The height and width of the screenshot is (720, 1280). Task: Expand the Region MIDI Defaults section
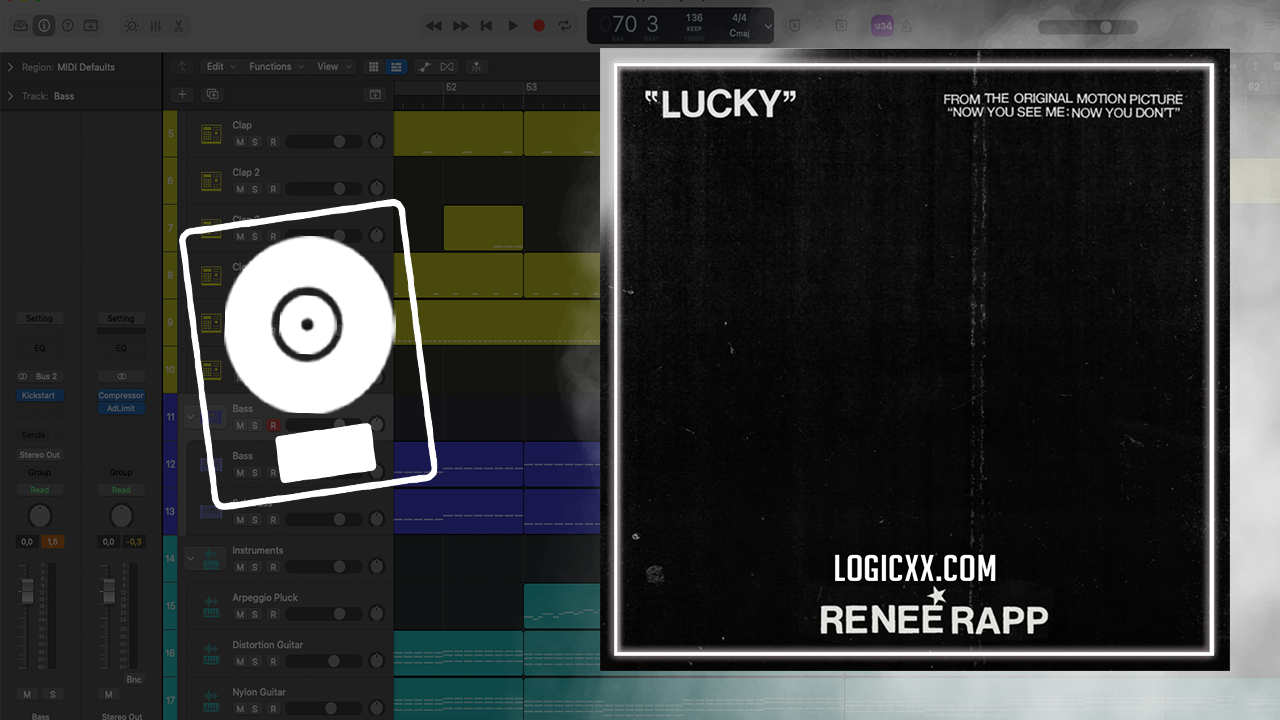10,67
